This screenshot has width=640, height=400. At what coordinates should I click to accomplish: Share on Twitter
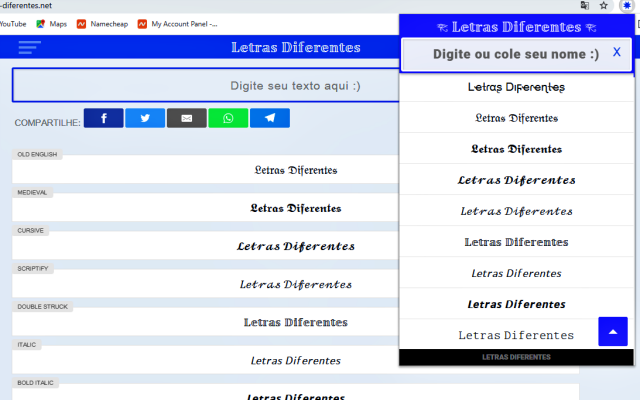coord(145,118)
